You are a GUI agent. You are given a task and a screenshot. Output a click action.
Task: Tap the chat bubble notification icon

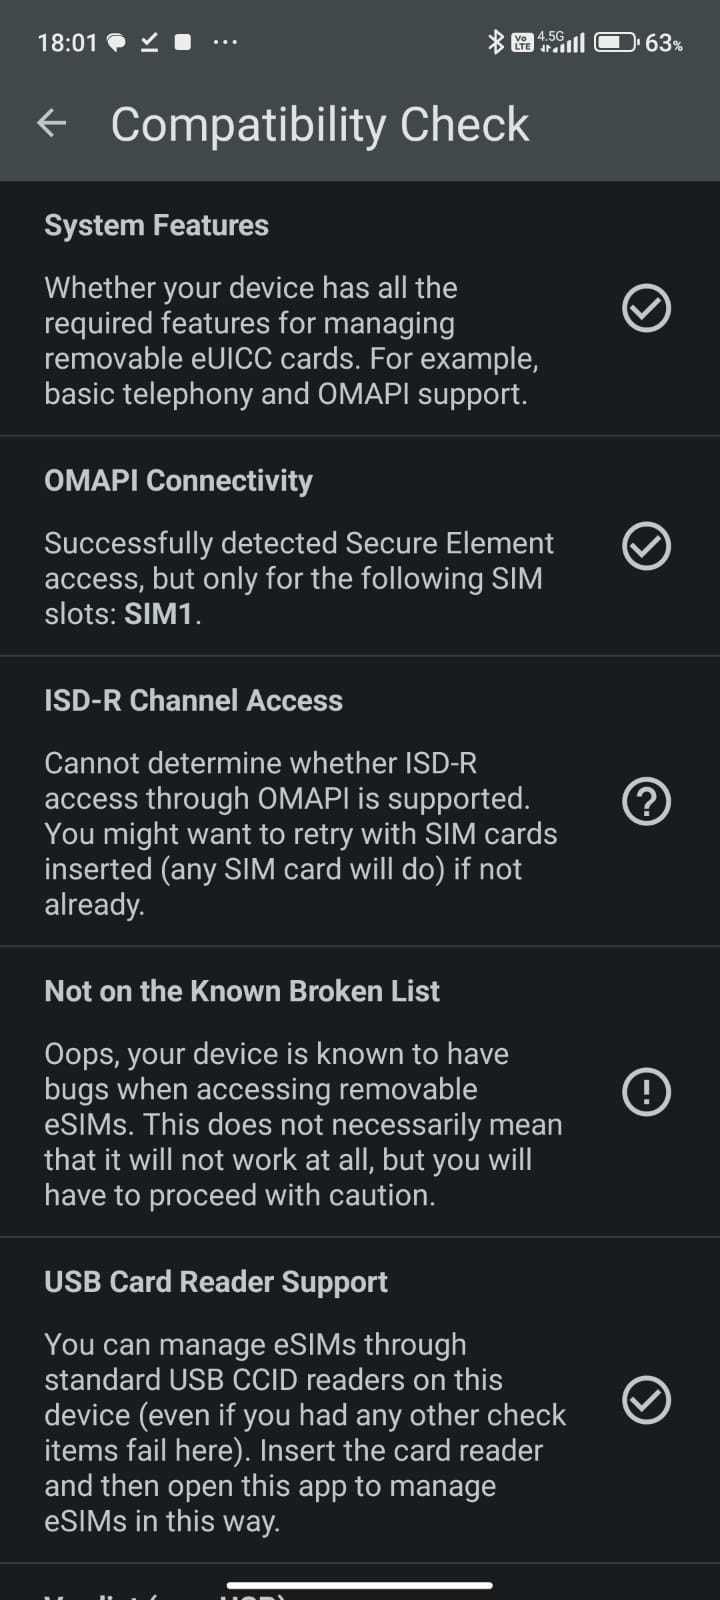point(116,43)
